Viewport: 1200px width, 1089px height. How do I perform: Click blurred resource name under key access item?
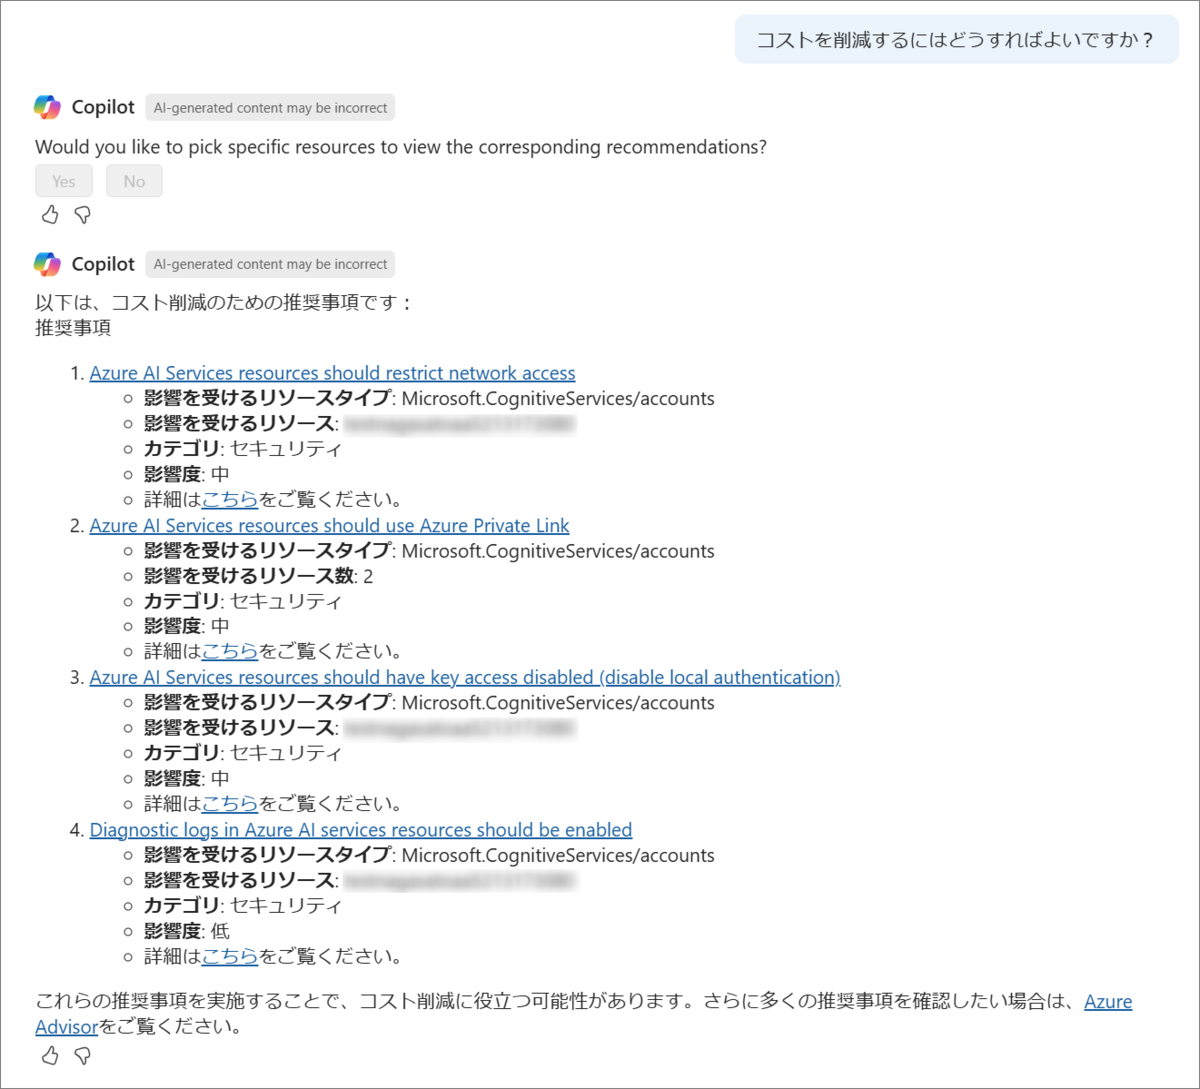click(x=460, y=728)
